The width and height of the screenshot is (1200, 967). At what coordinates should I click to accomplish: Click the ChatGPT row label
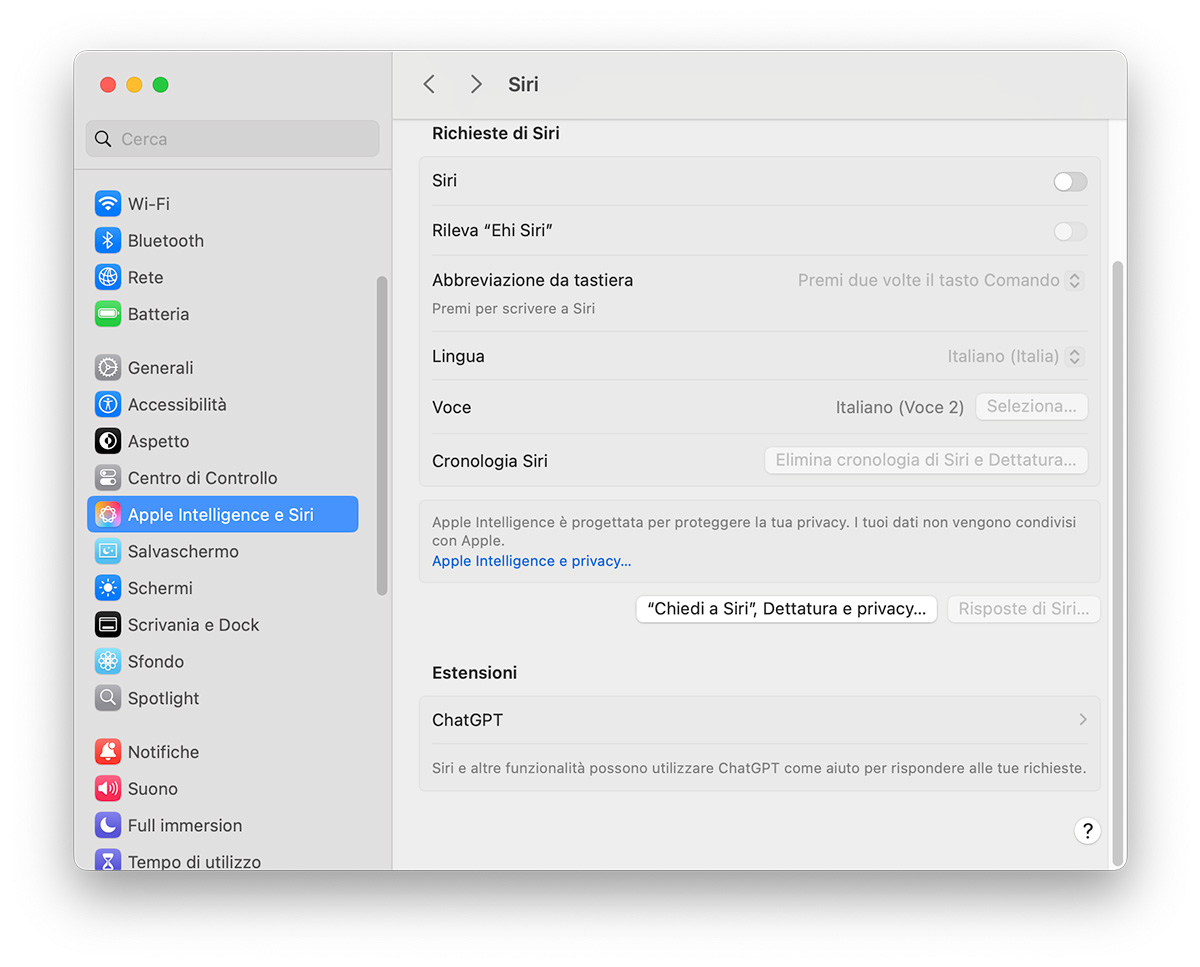click(467, 720)
